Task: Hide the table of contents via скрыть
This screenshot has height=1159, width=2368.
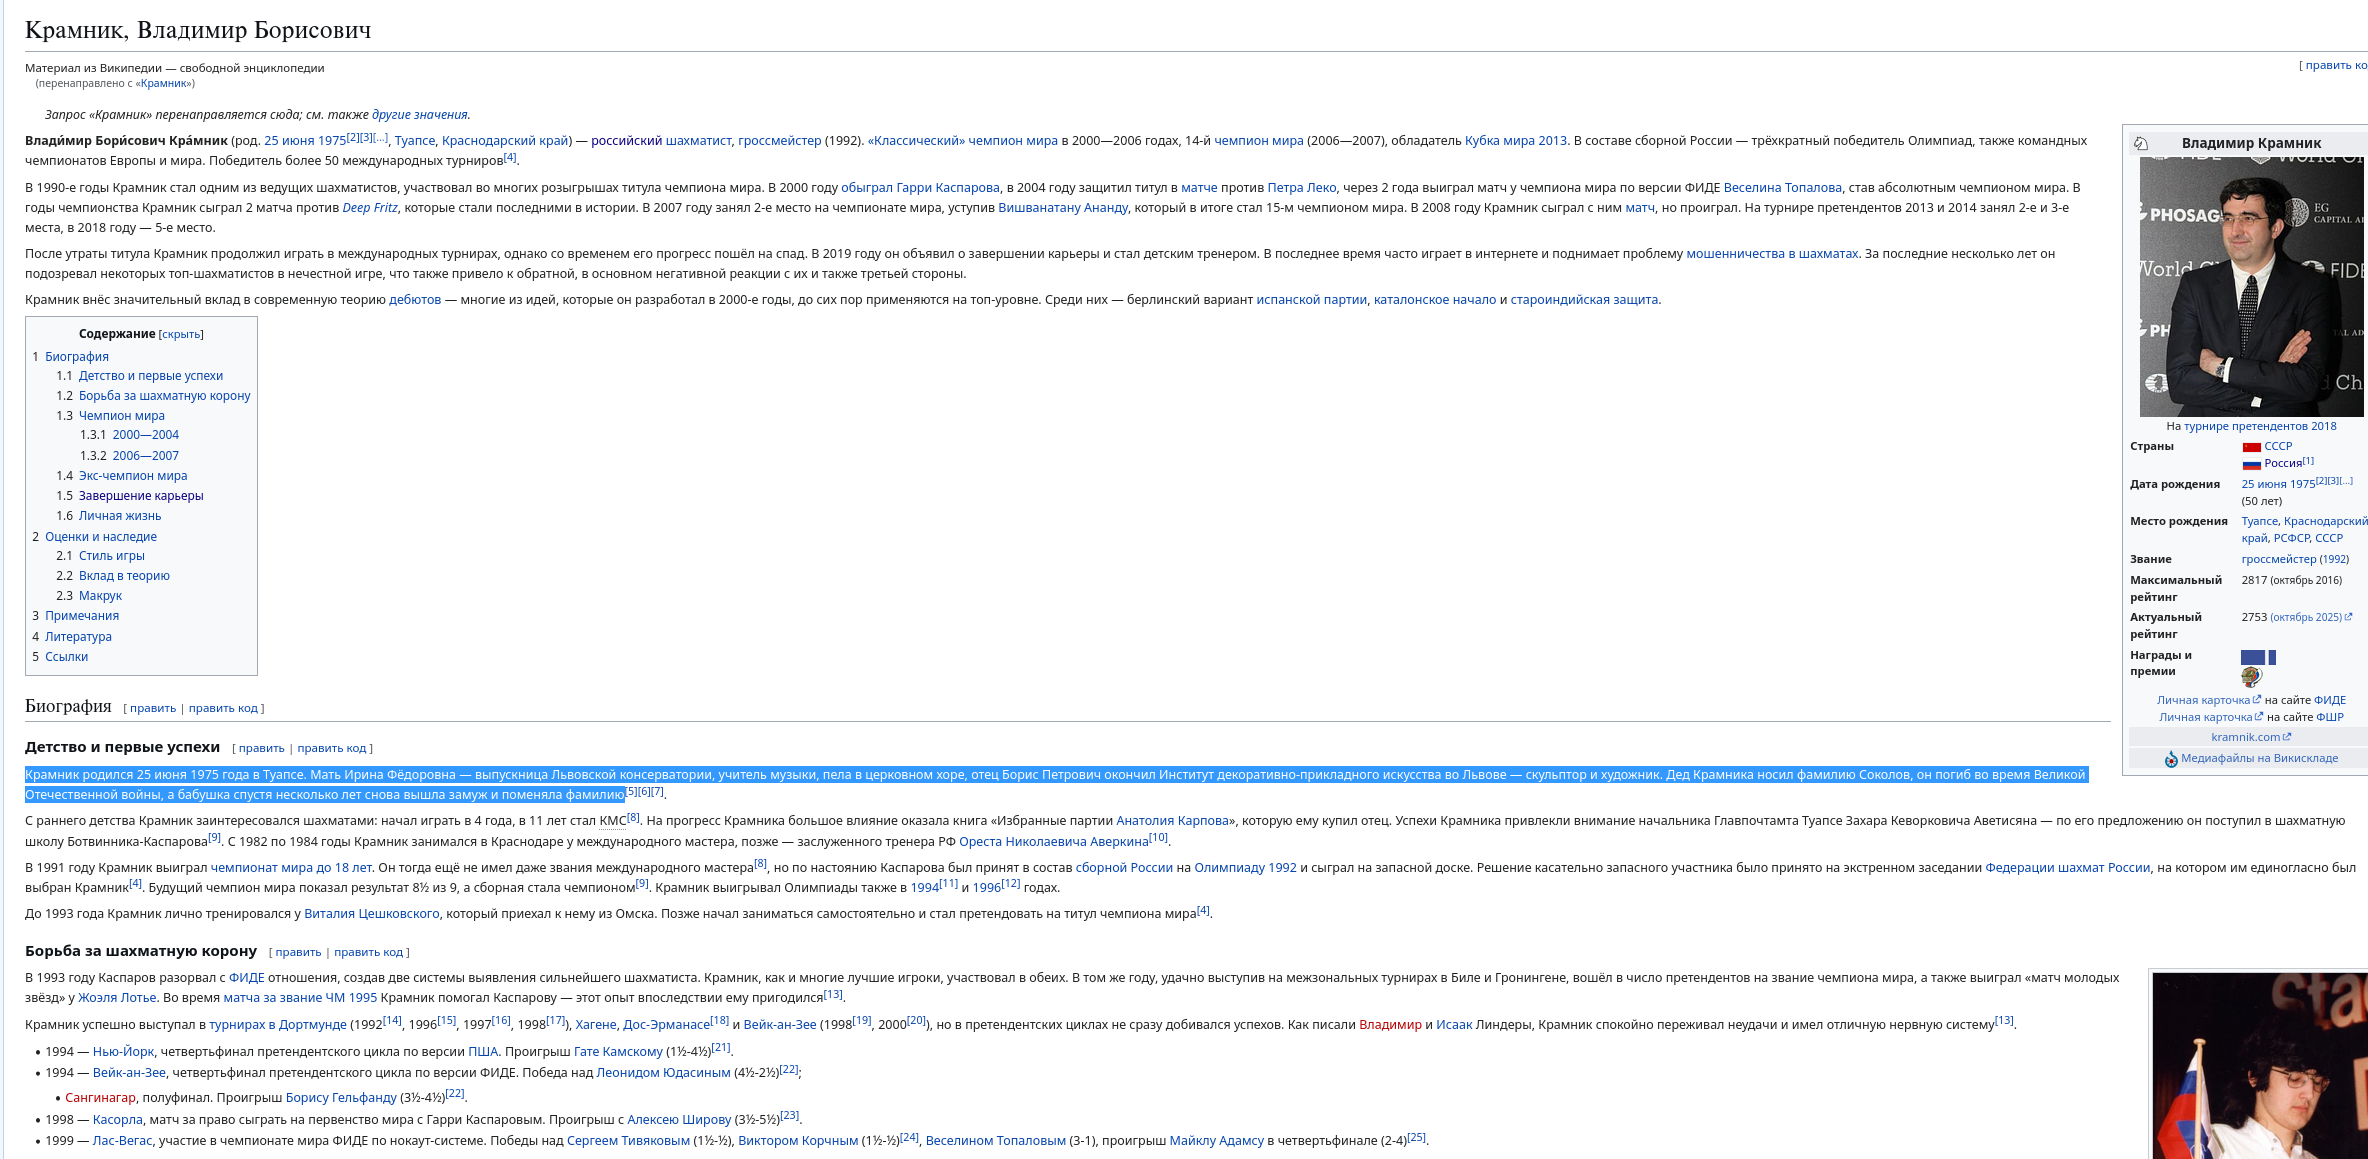Action: pos(181,335)
